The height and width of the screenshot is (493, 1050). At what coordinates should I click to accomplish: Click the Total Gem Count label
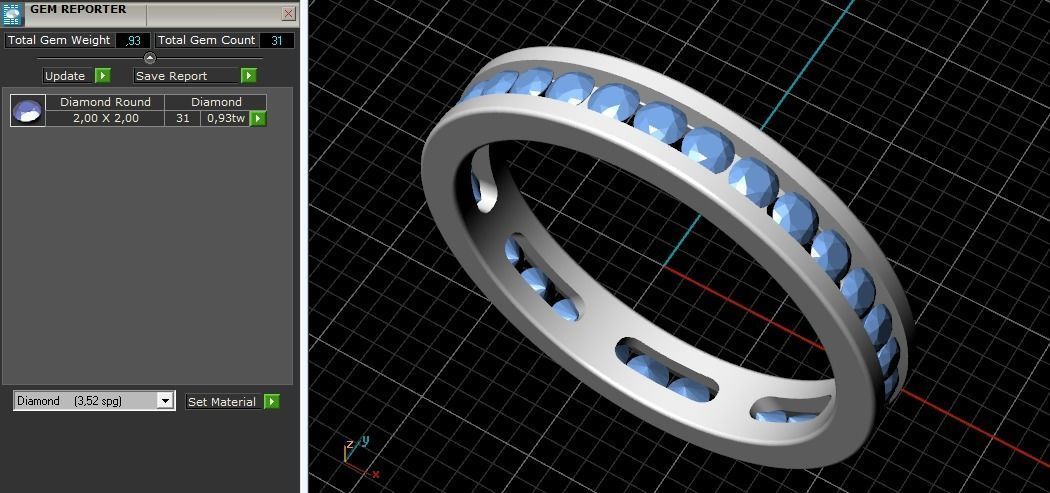206,40
